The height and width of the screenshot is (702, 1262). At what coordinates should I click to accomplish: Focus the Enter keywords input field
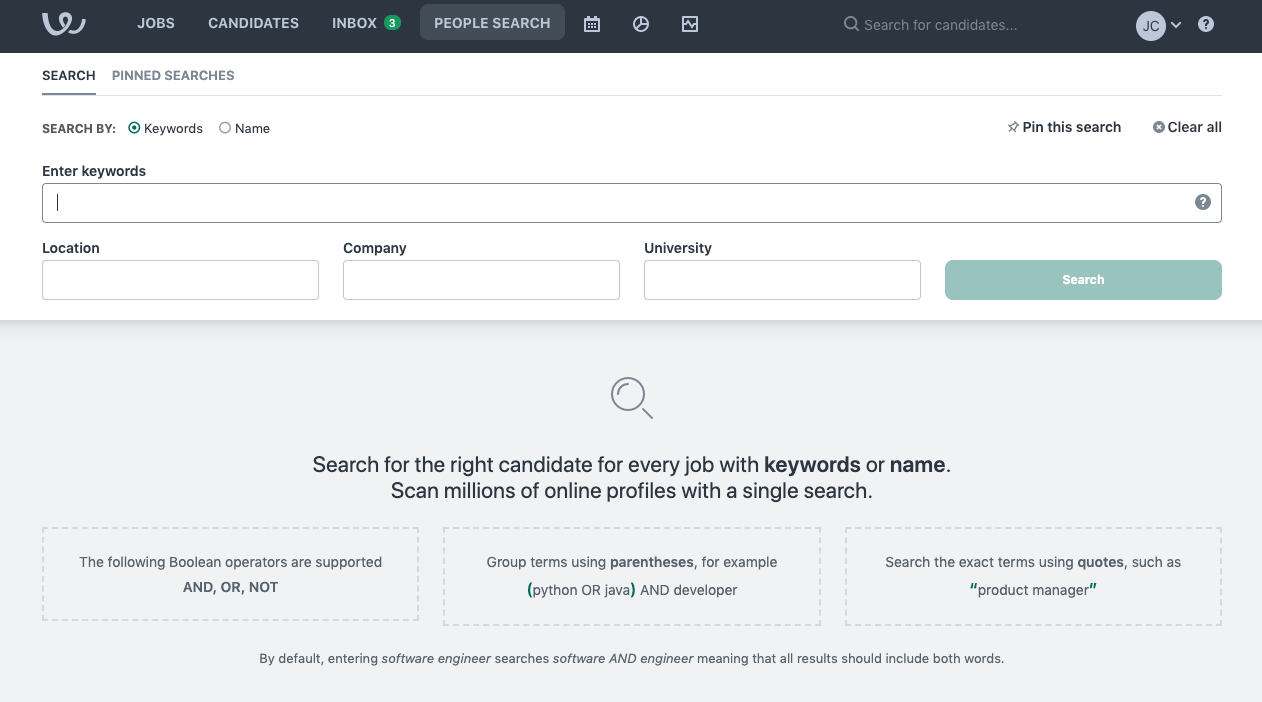coord(620,203)
